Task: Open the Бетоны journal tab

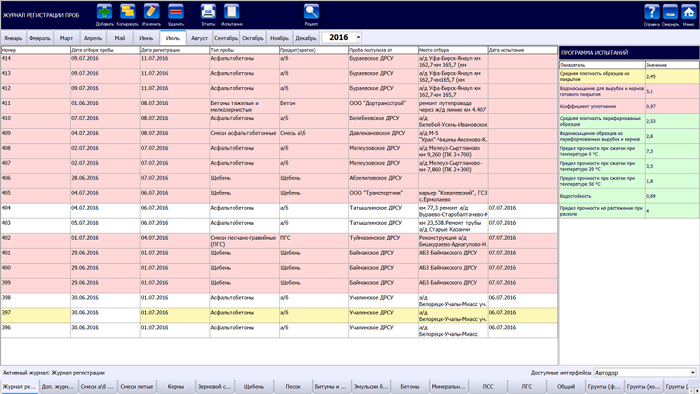Action: coord(410,386)
